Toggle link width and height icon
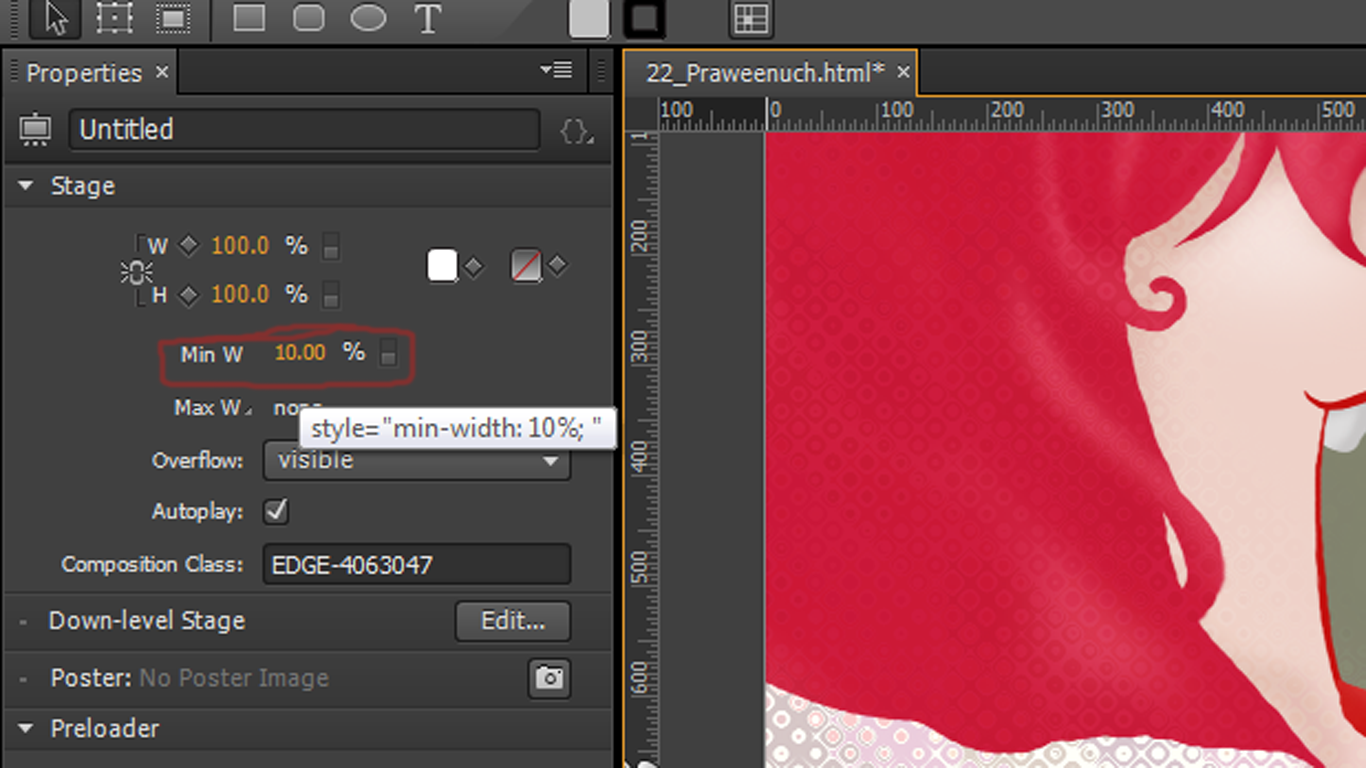Screen dimensions: 1366x768 [x=136, y=271]
